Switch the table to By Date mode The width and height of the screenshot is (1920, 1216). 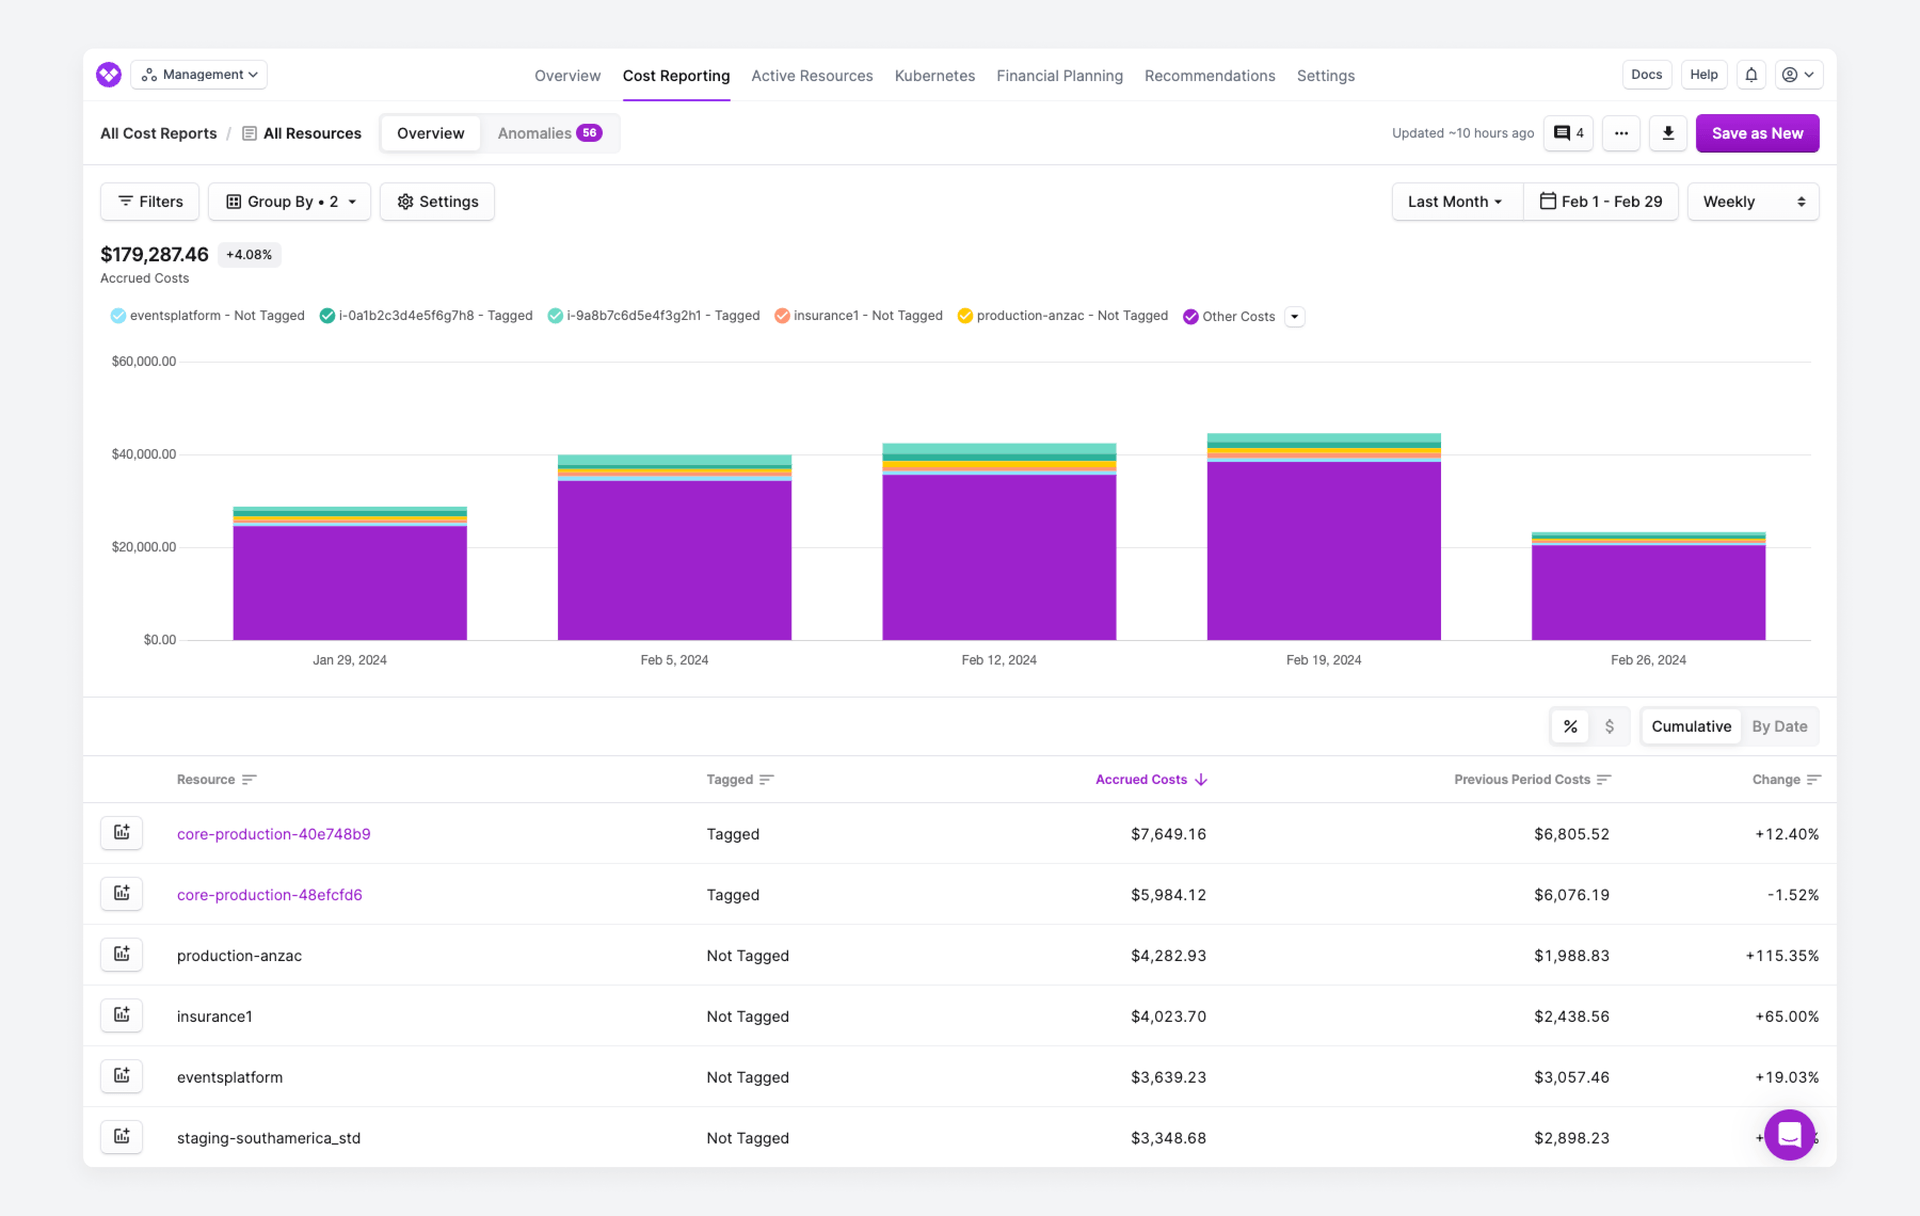(x=1780, y=726)
